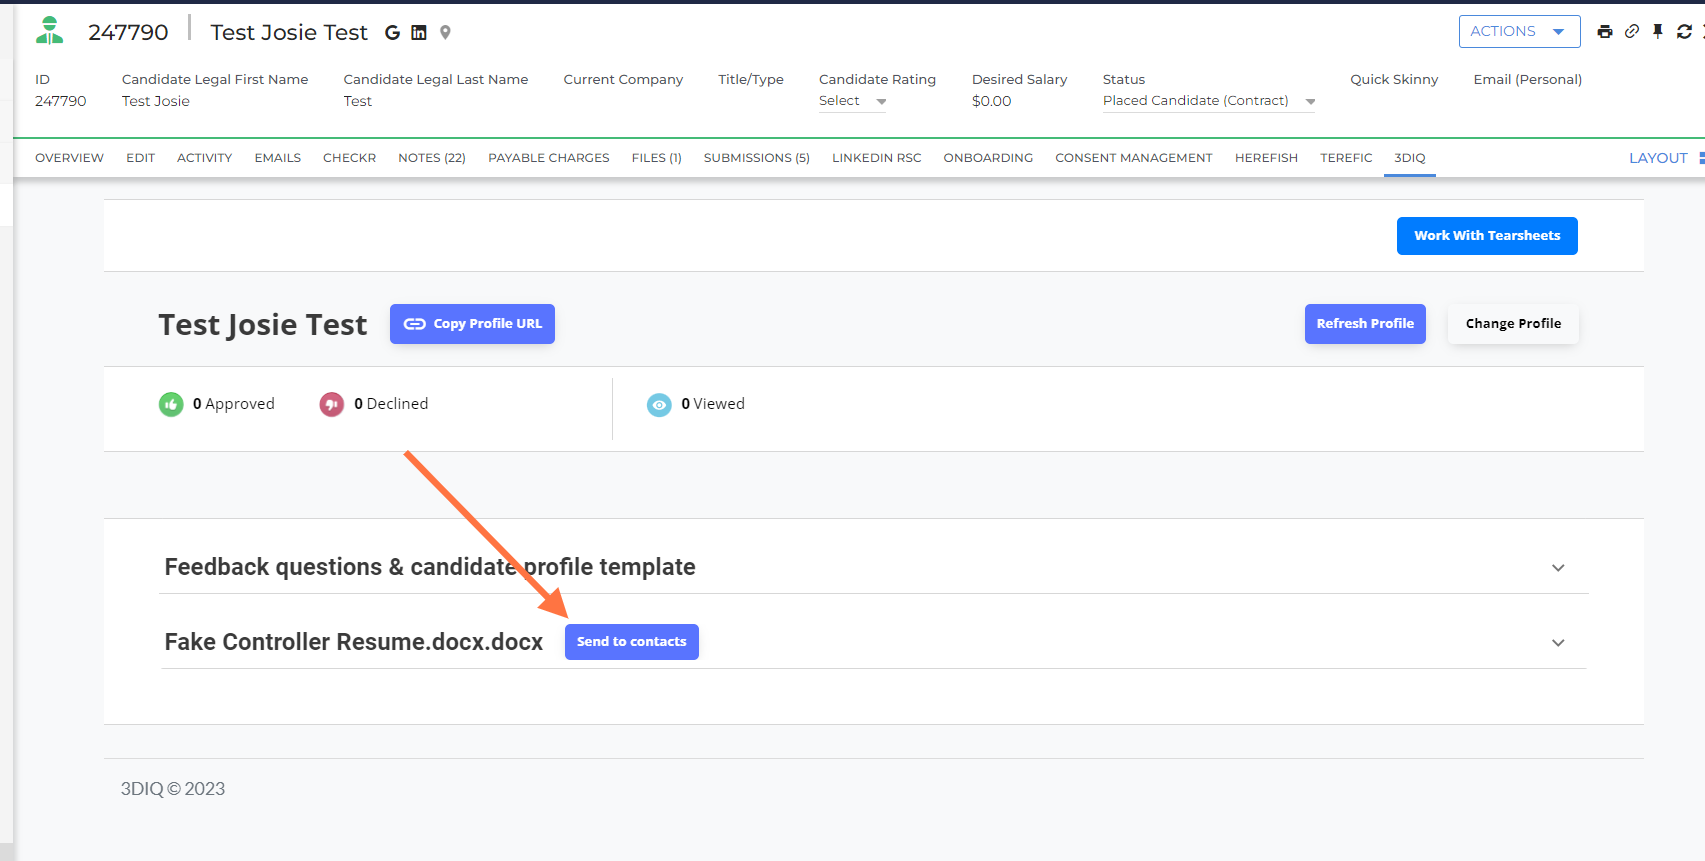Click the map pin location icon
The height and width of the screenshot is (861, 1705).
pos(446,33)
